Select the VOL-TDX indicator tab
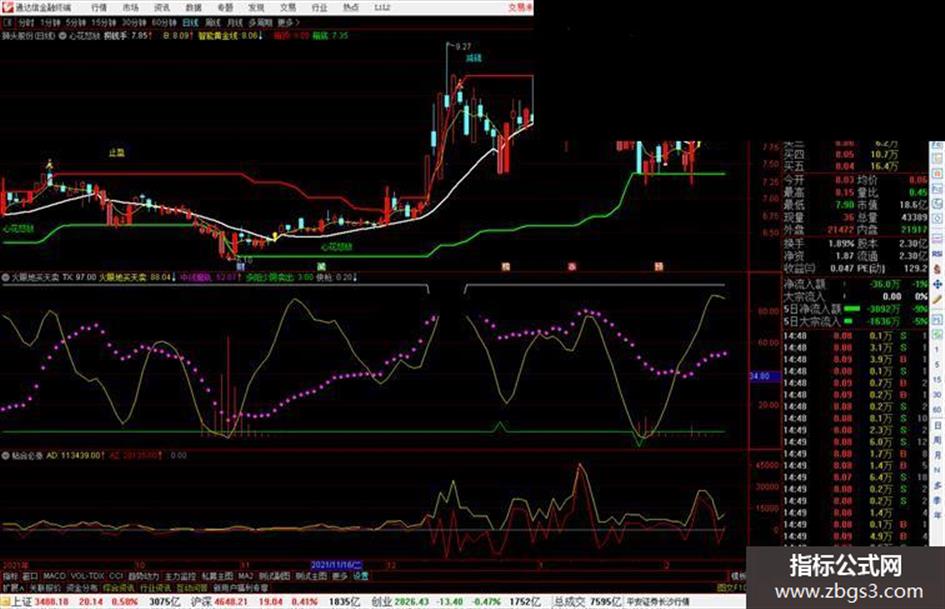The image size is (945, 609). (x=88, y=576)
